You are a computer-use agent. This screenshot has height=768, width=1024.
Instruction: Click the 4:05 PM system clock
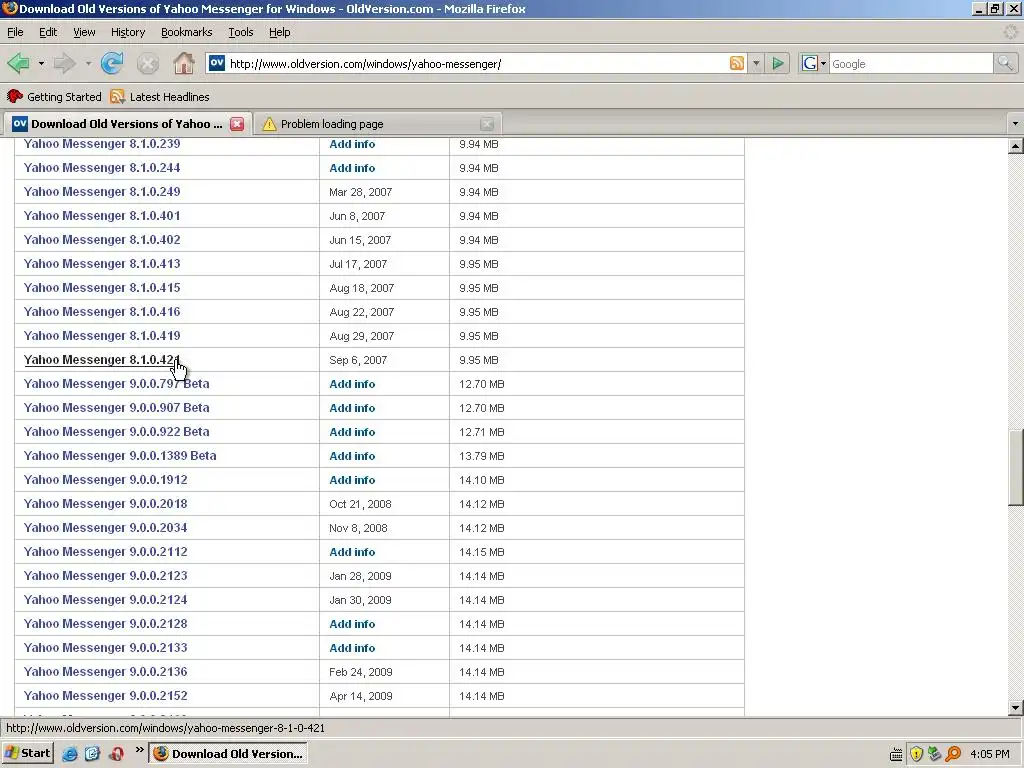point(989,754)
